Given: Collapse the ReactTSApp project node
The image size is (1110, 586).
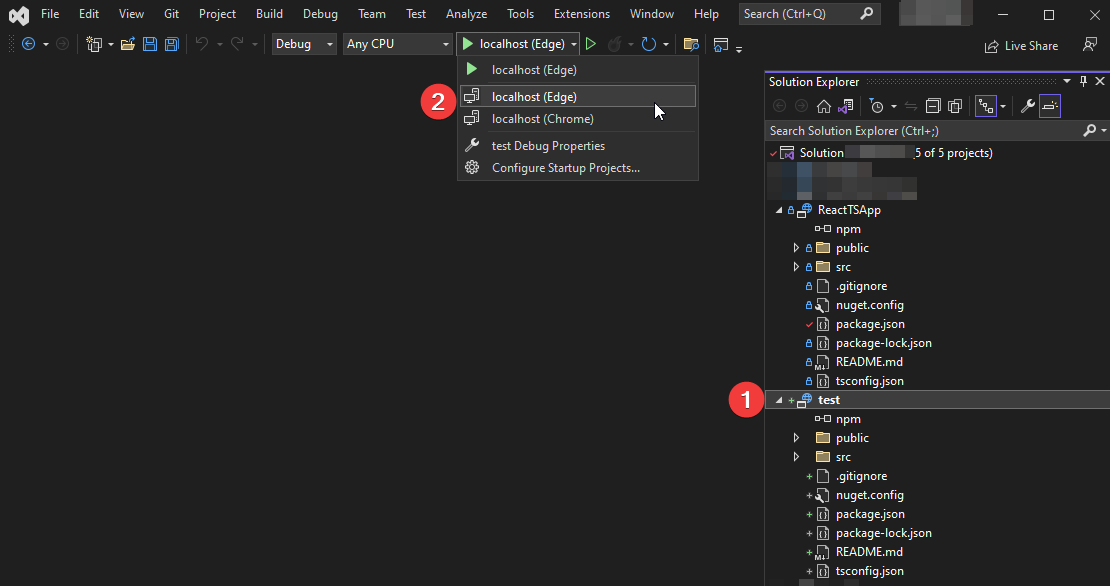Looking at the screenshot, I should [779, 210].
